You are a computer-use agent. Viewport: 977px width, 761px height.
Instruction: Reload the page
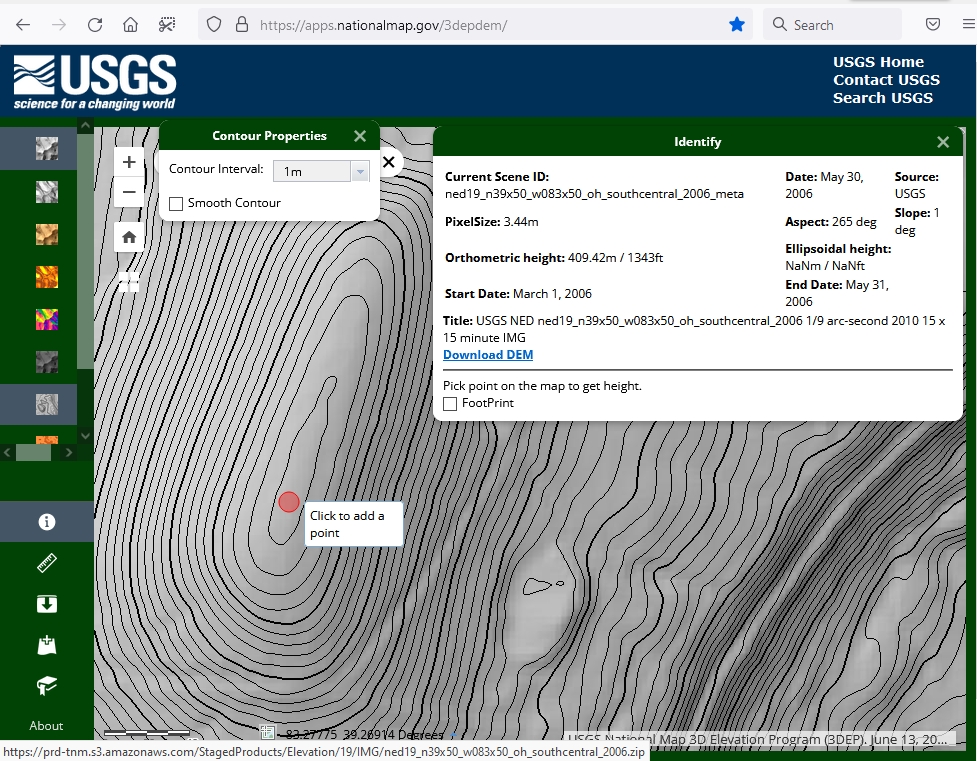(95, 25)
